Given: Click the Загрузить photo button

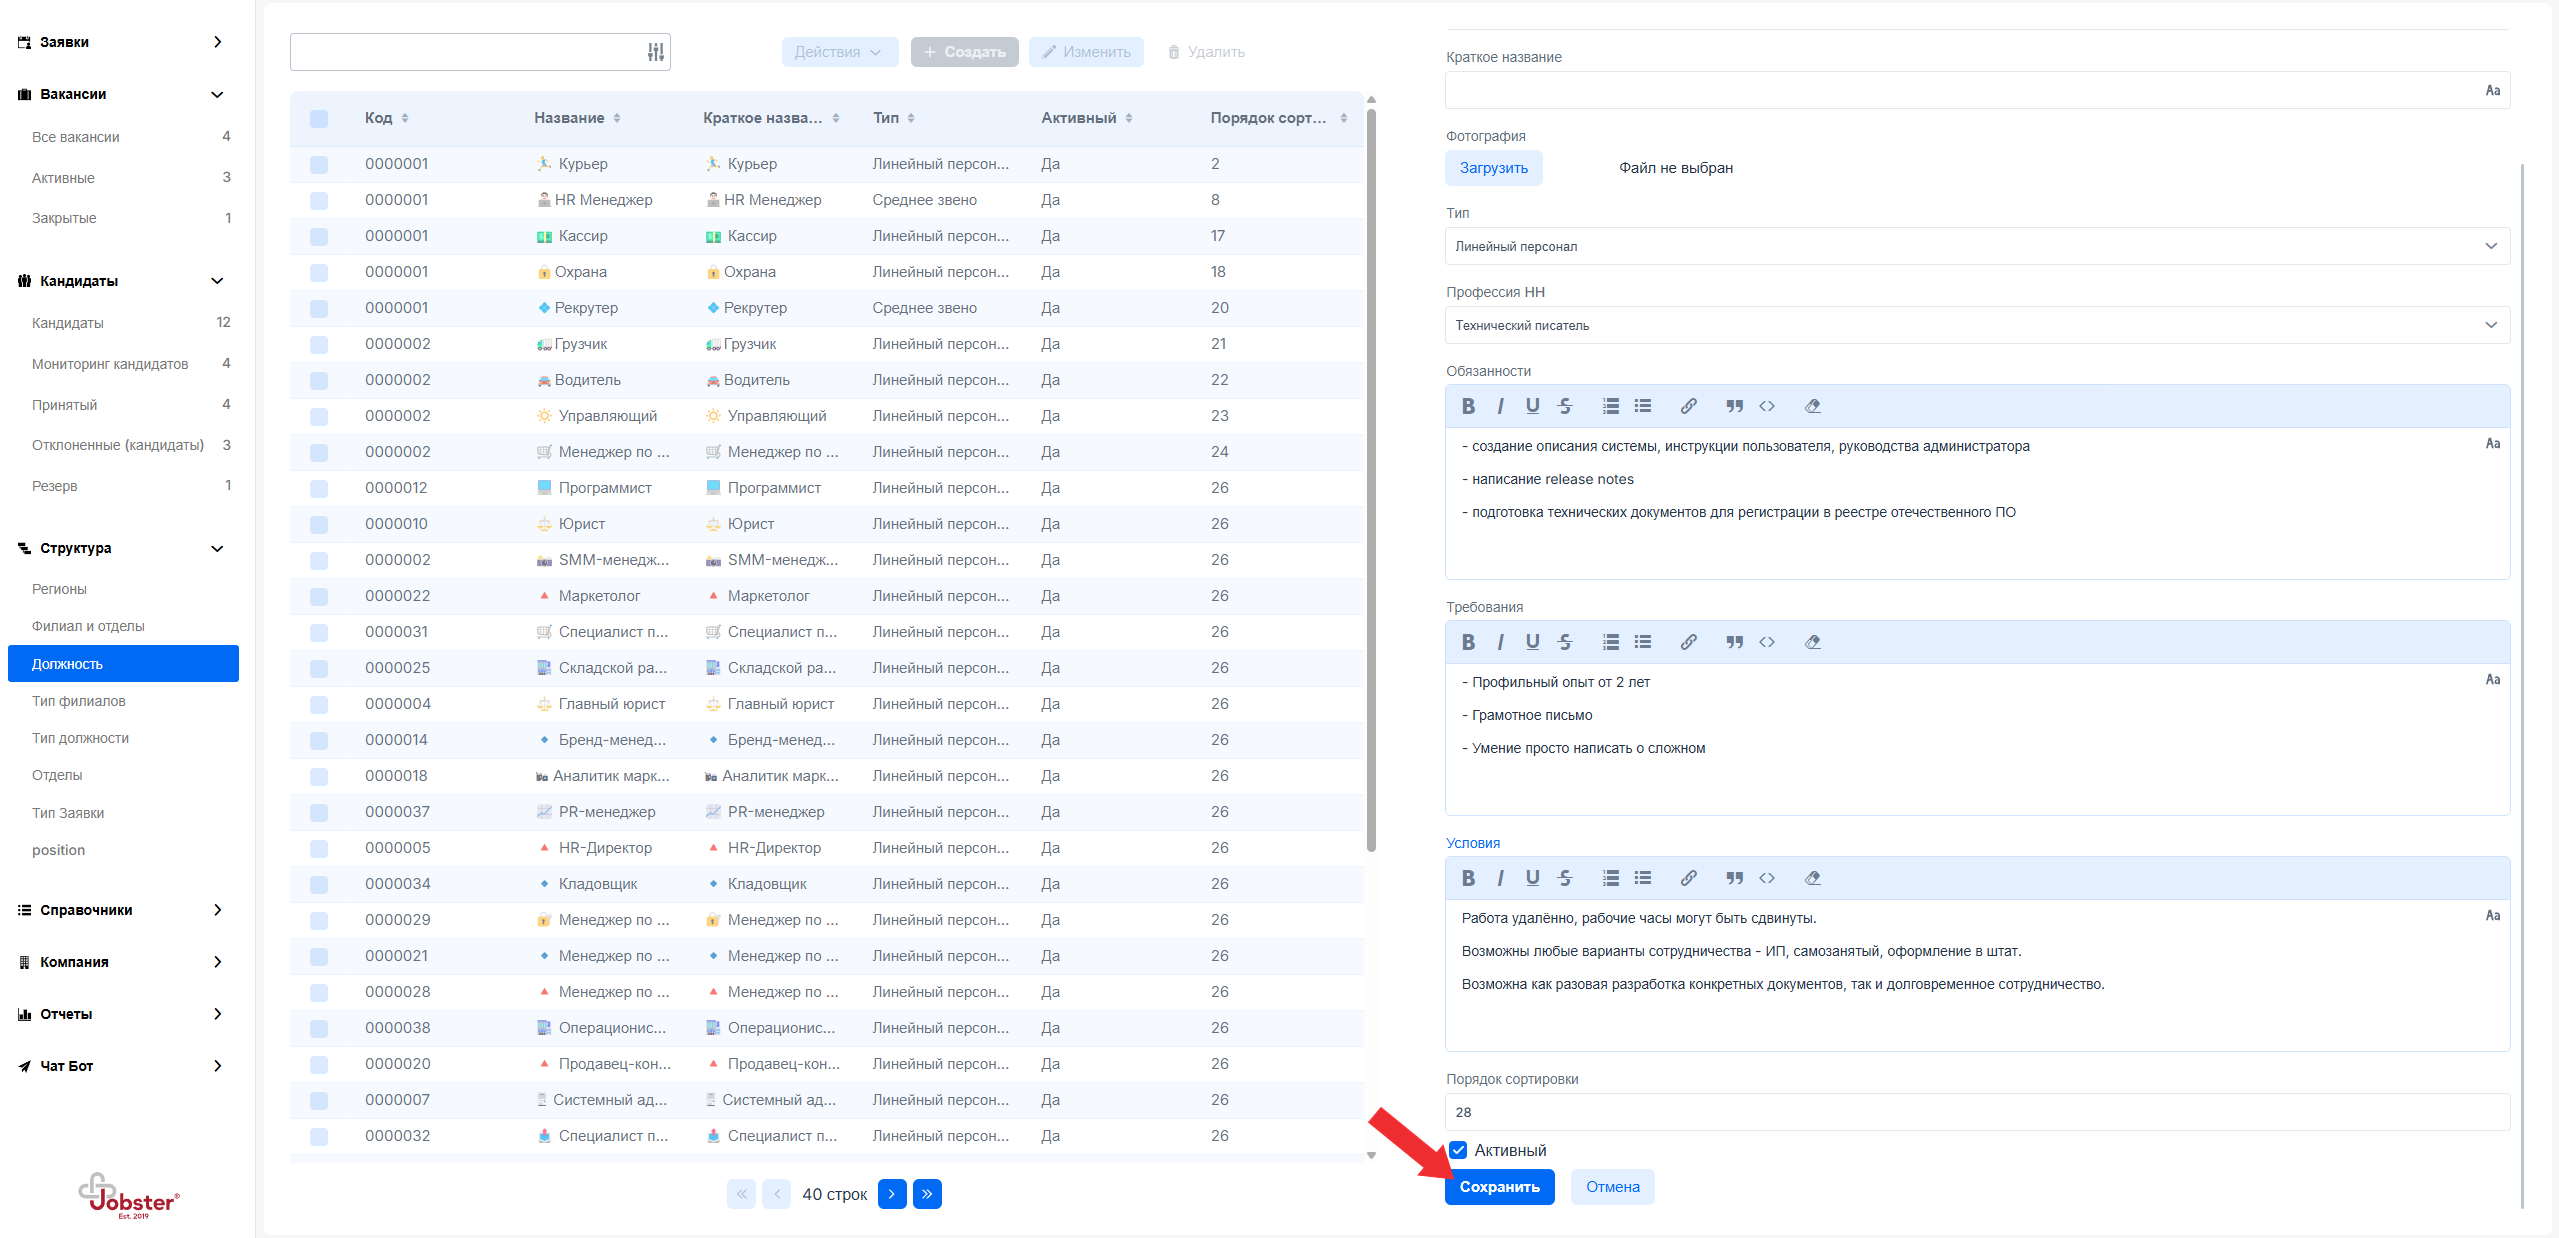Looking at the screenshot, I should 1493,168.
